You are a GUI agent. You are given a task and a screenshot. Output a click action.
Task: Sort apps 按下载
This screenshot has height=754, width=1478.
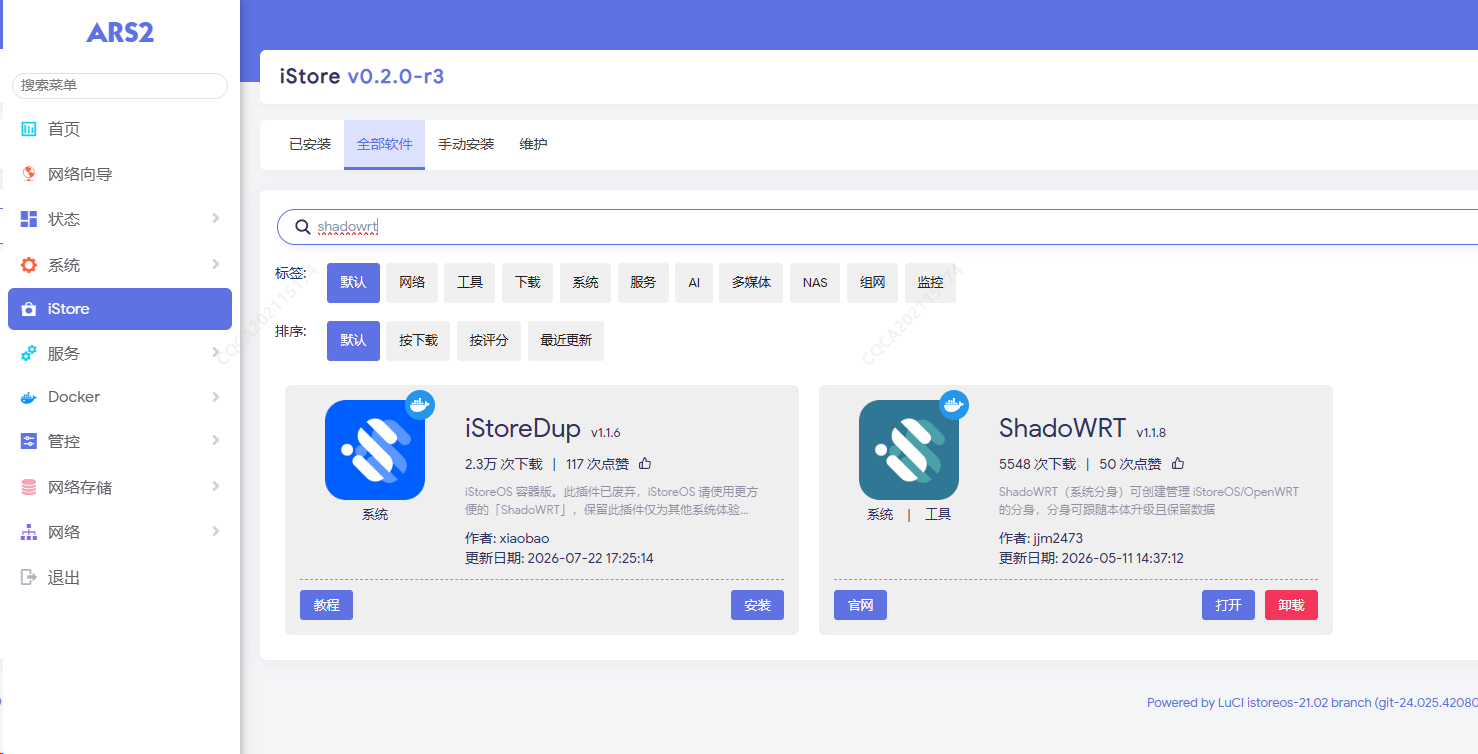(x=418, y=340)
